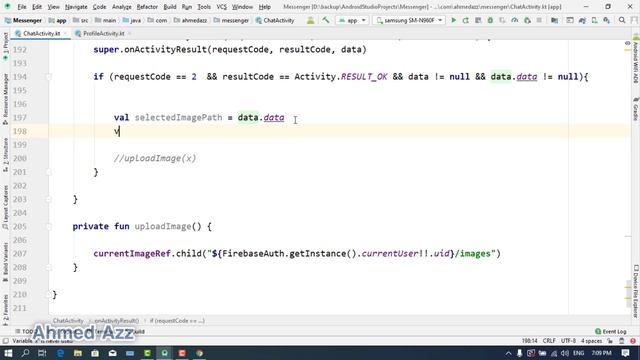
Task: Click the lock read-only icon in status bar
Action: (610, 341)
